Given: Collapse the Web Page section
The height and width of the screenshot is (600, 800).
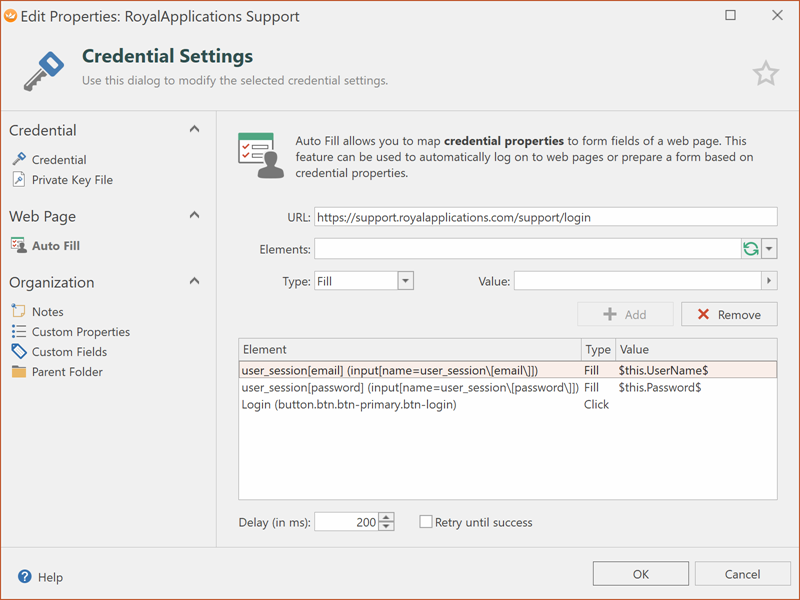Looking at the screenshot, I should pyautogui.click(x=194, y=215).
